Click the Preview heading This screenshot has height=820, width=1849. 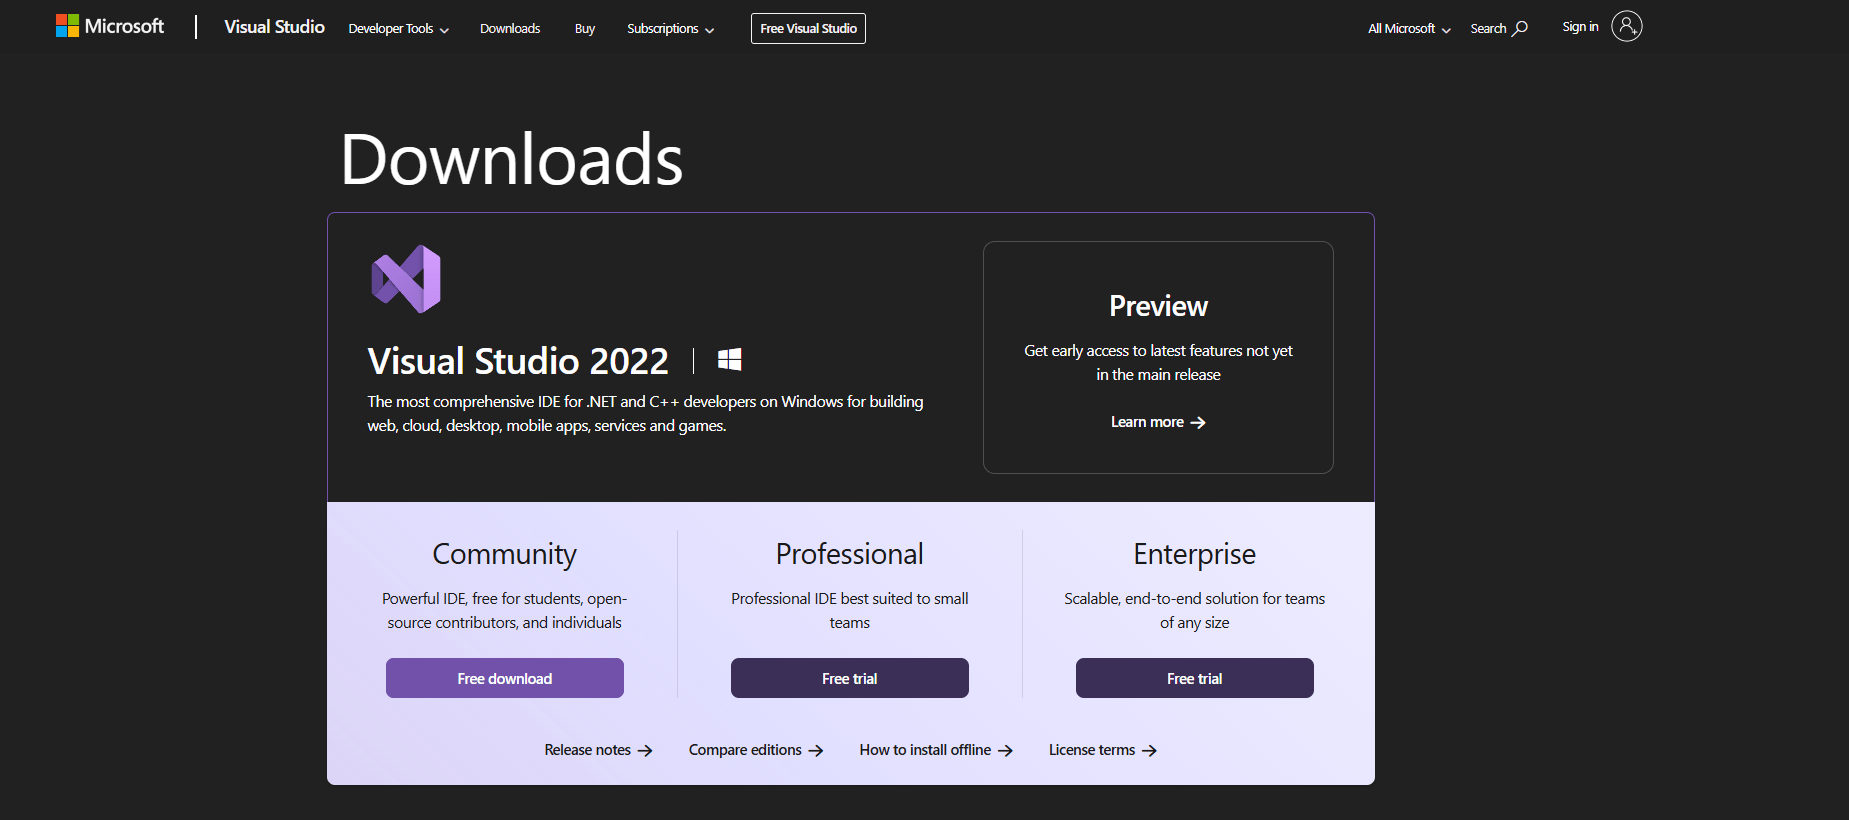click(x=1158, y=306)
